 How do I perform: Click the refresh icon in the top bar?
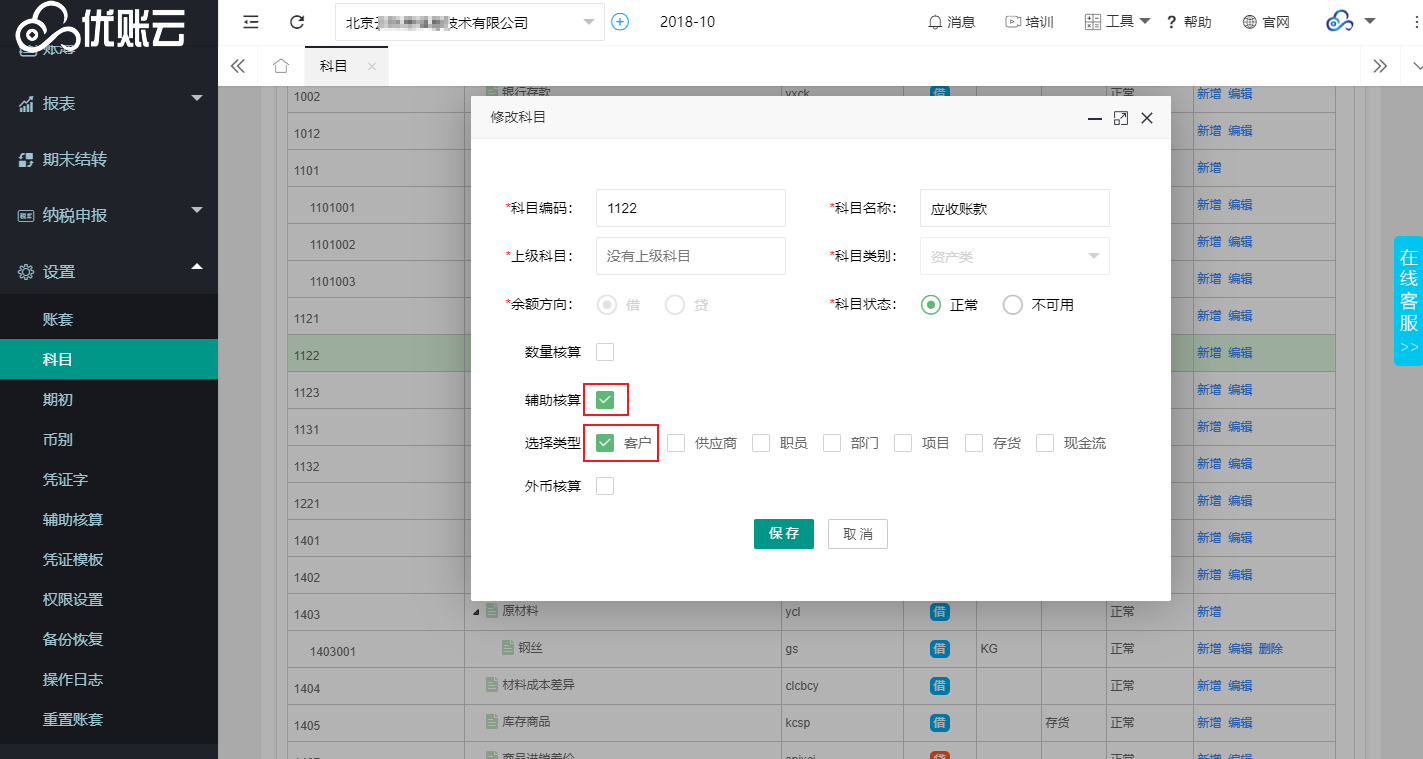[296, 22]
